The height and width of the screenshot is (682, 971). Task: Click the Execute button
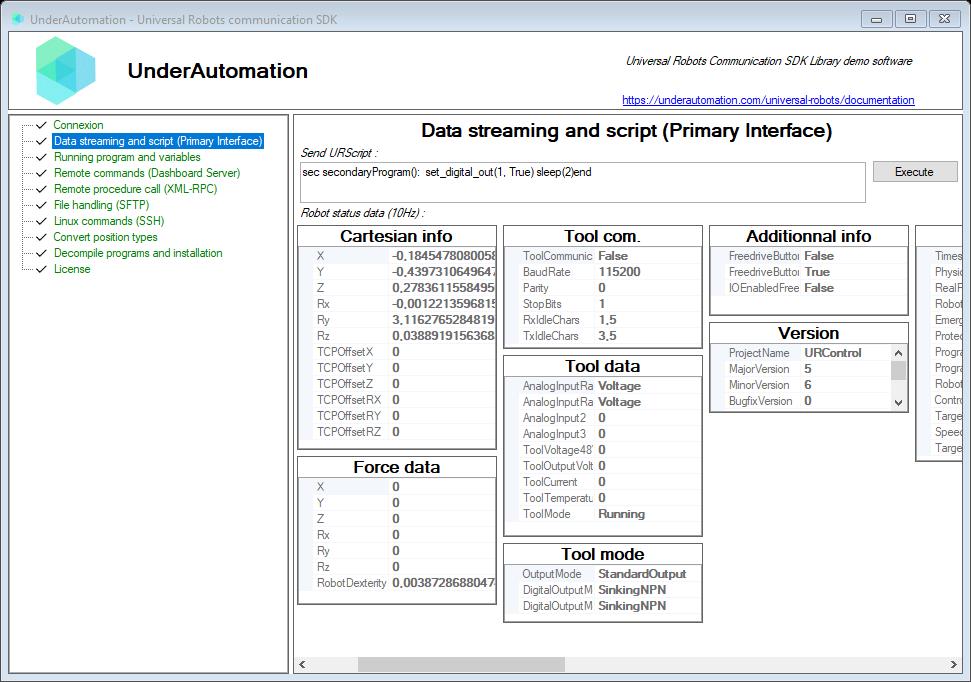tap(914, 172)
